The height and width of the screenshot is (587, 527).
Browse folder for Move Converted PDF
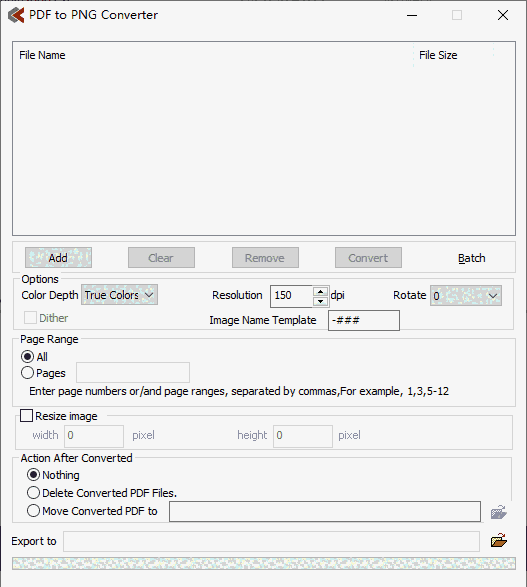[x=499, y=512]
